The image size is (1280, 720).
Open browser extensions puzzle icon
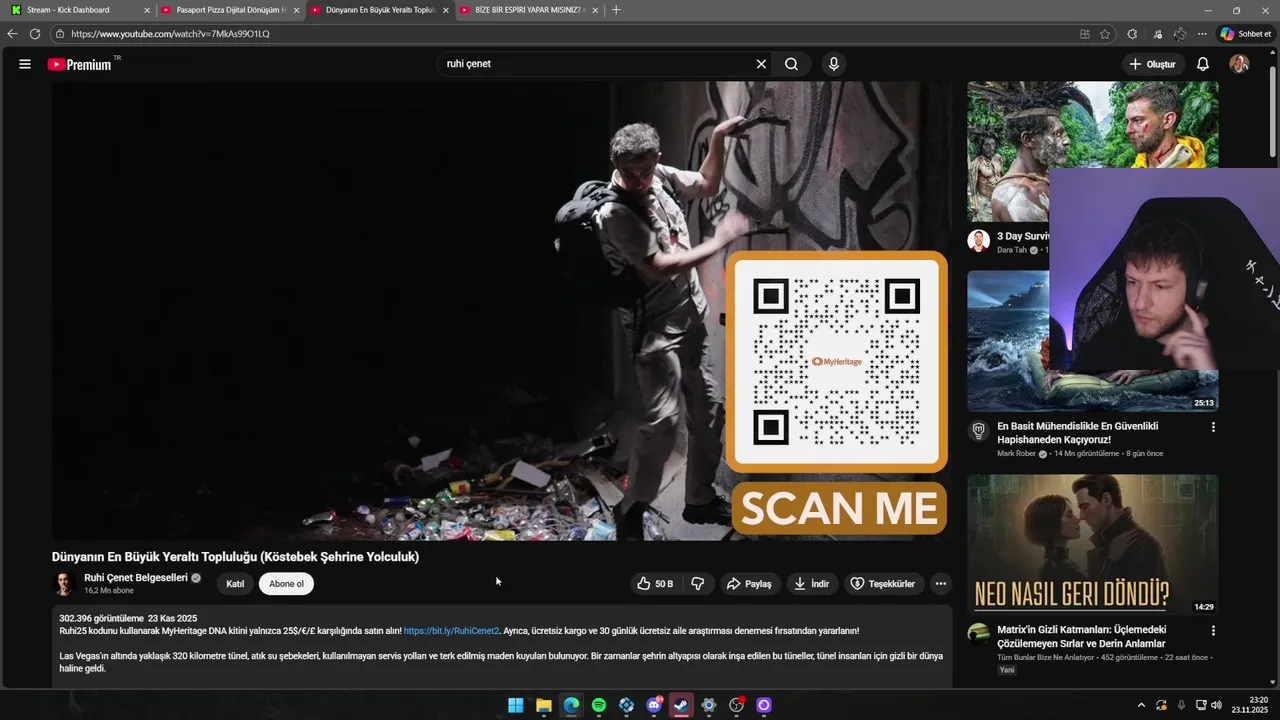pos(1132,34)
